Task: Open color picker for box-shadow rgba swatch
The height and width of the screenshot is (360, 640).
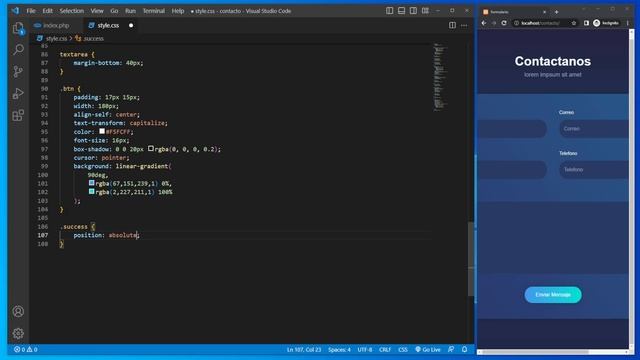Action: tap(151, 149)
